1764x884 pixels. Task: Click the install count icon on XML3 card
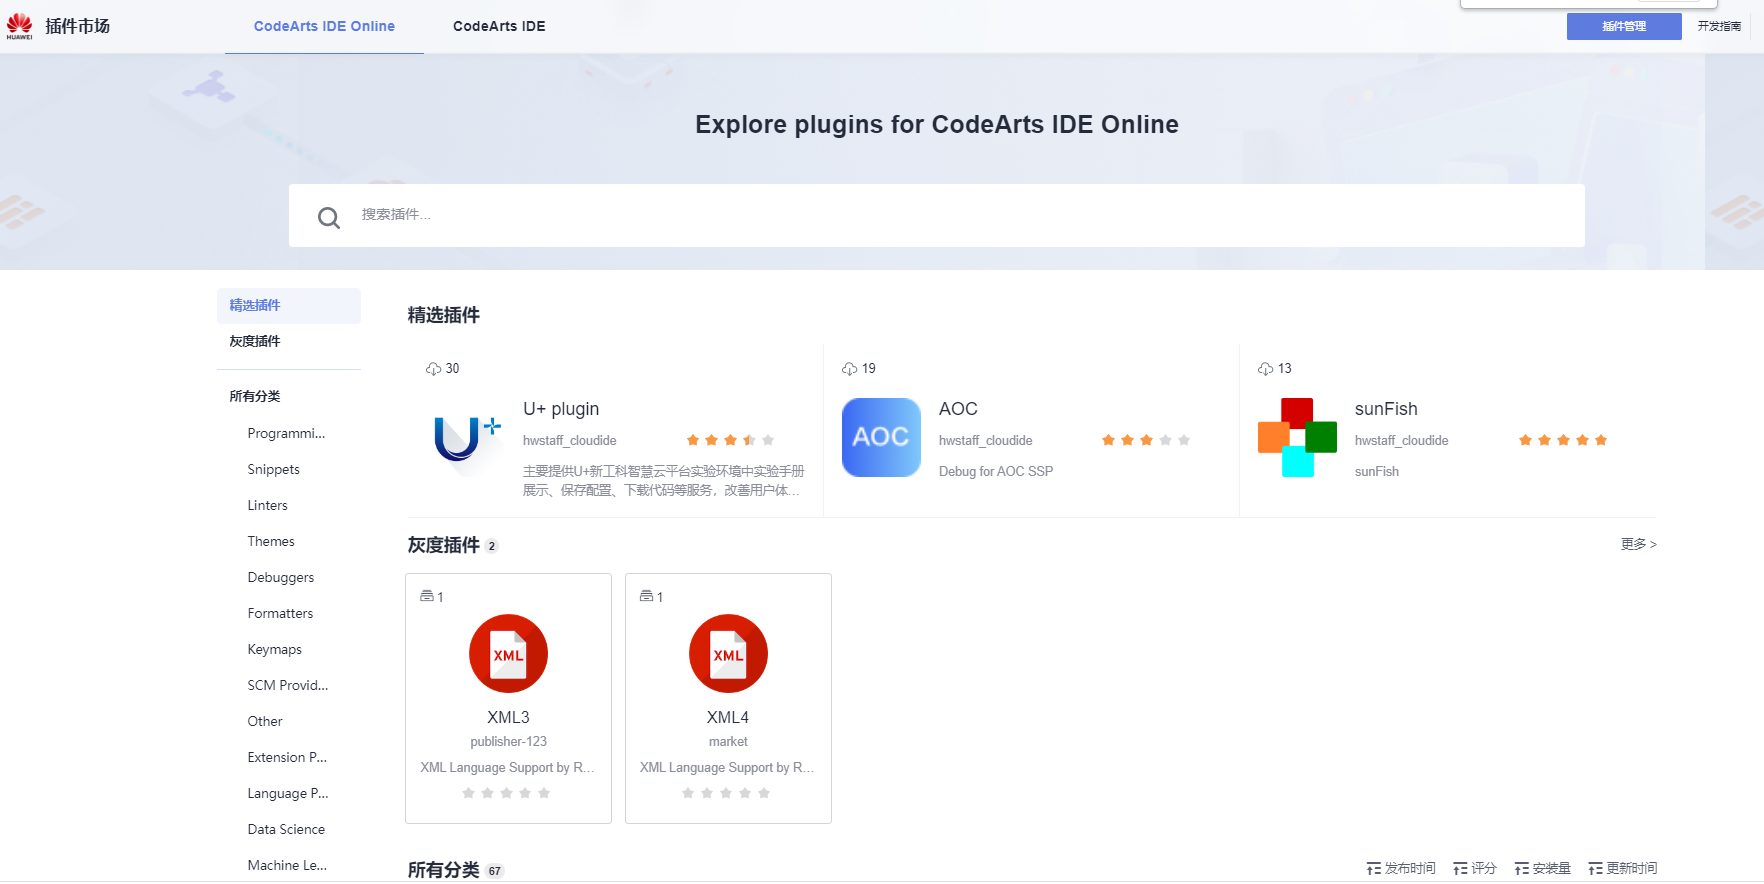[427, 596]
